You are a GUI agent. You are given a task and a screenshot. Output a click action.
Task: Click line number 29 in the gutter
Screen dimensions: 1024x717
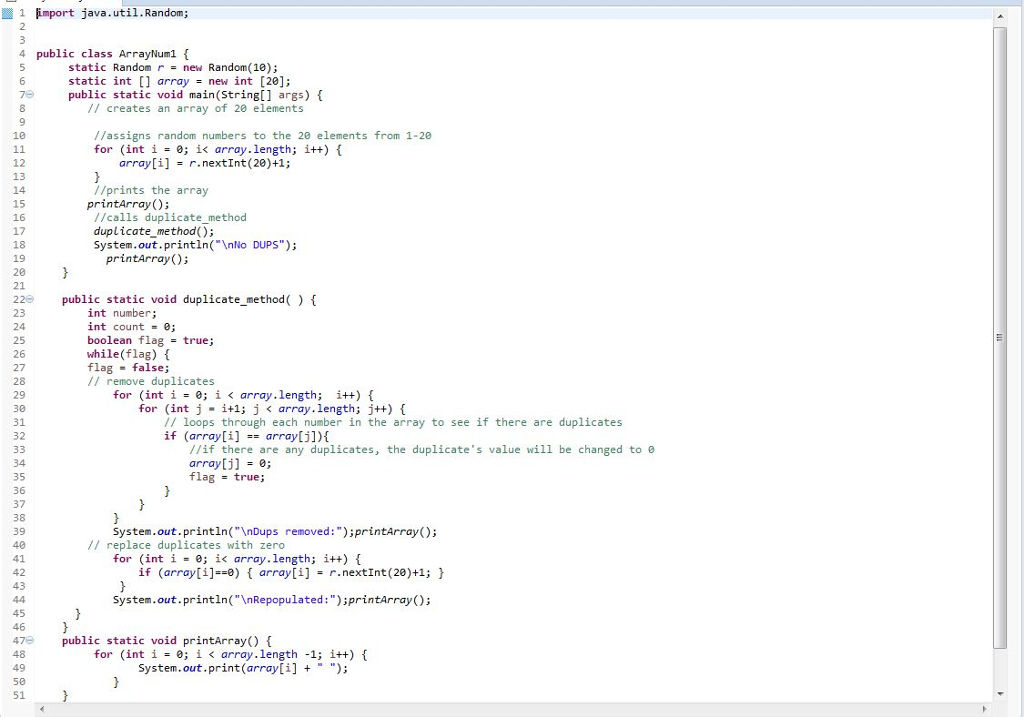pyautogui.click(x=20, y=395)
